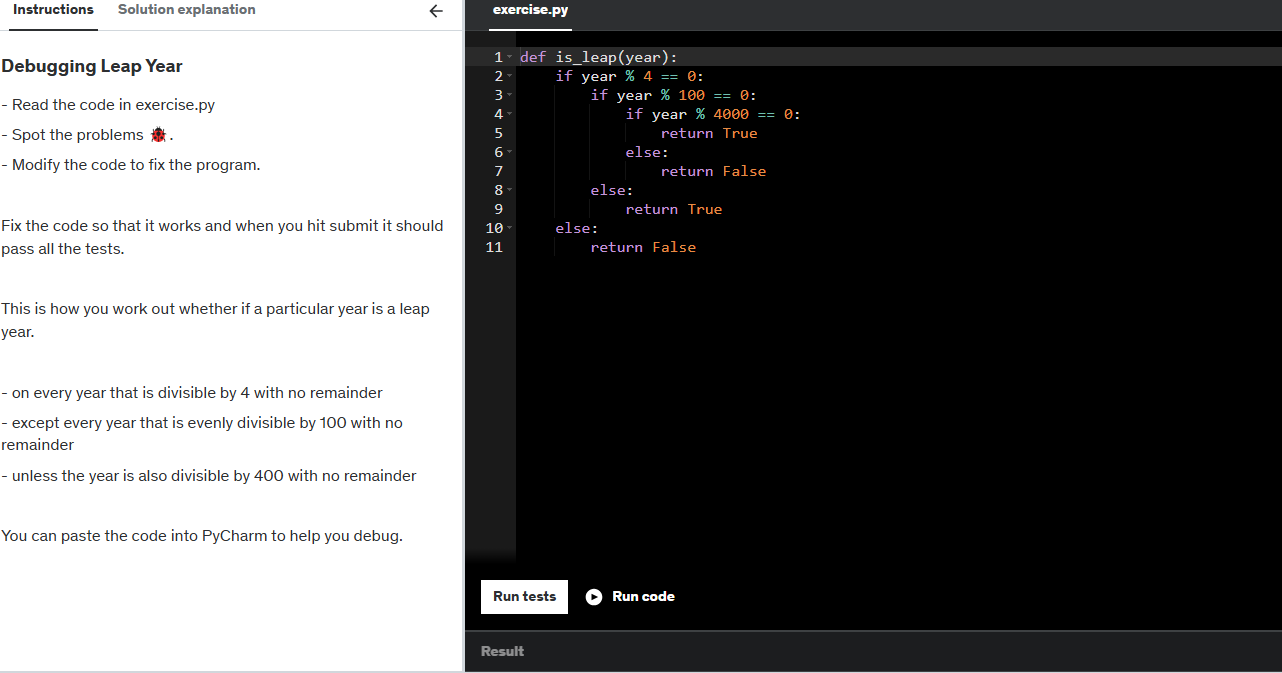The image size is (1282, 673).
Task: Click the ladybug emoji after Spot the problems
Action: 158,135
